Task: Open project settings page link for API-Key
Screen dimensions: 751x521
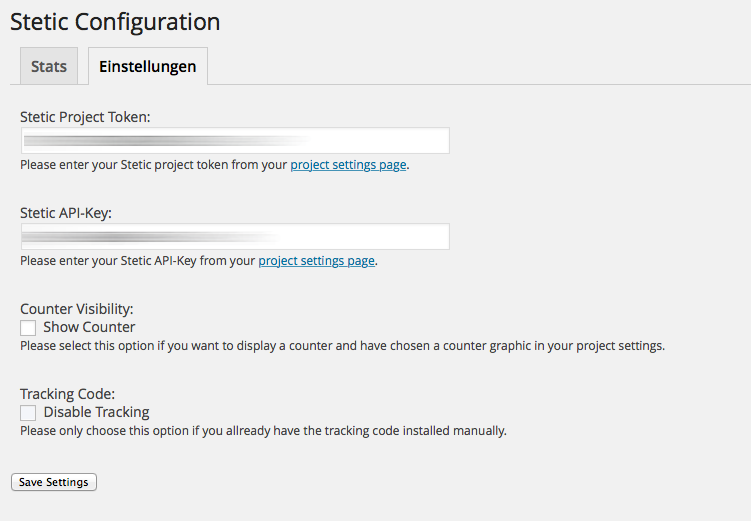Action: [x=317, y=260]
